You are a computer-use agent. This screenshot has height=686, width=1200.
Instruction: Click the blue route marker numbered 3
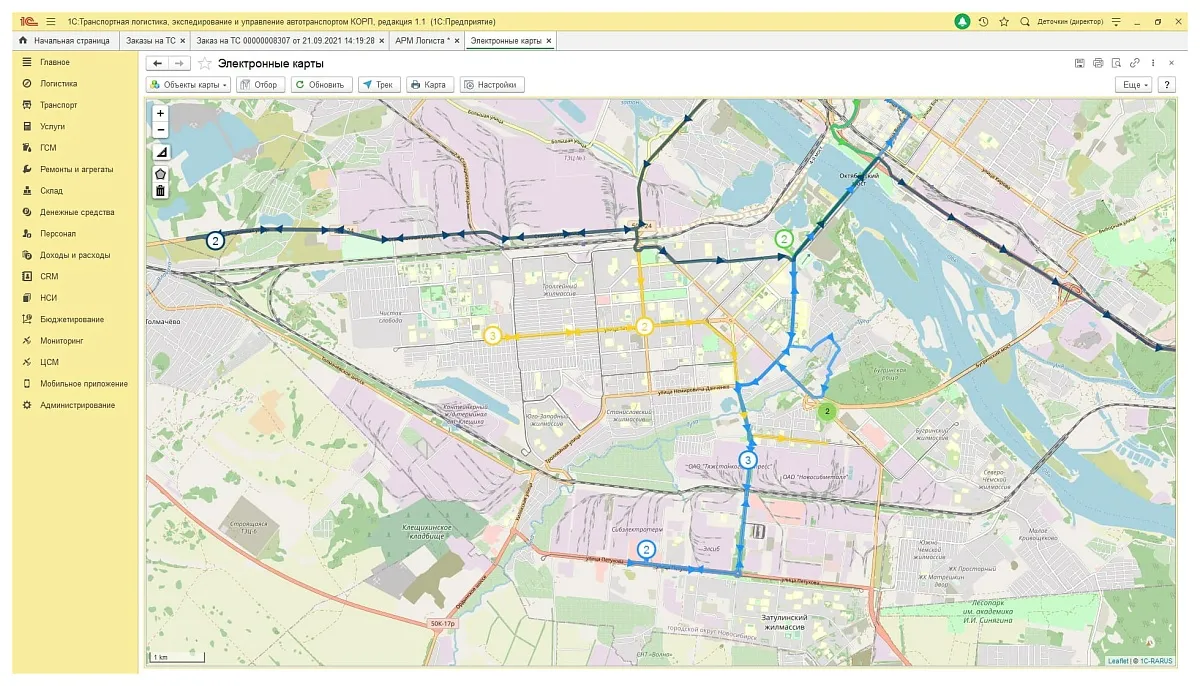(749, 460)
